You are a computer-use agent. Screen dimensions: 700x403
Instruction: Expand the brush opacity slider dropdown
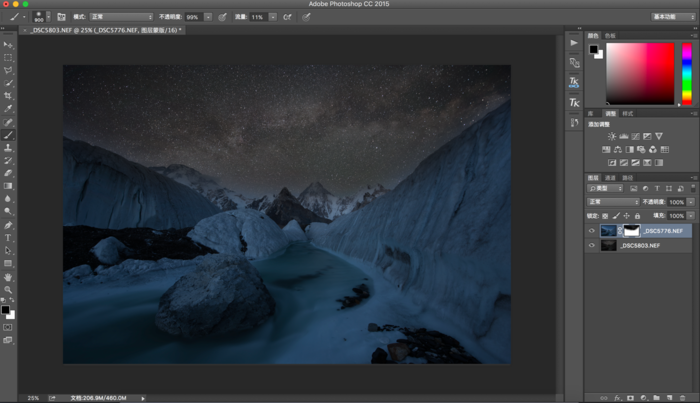(x=208, y=17)
